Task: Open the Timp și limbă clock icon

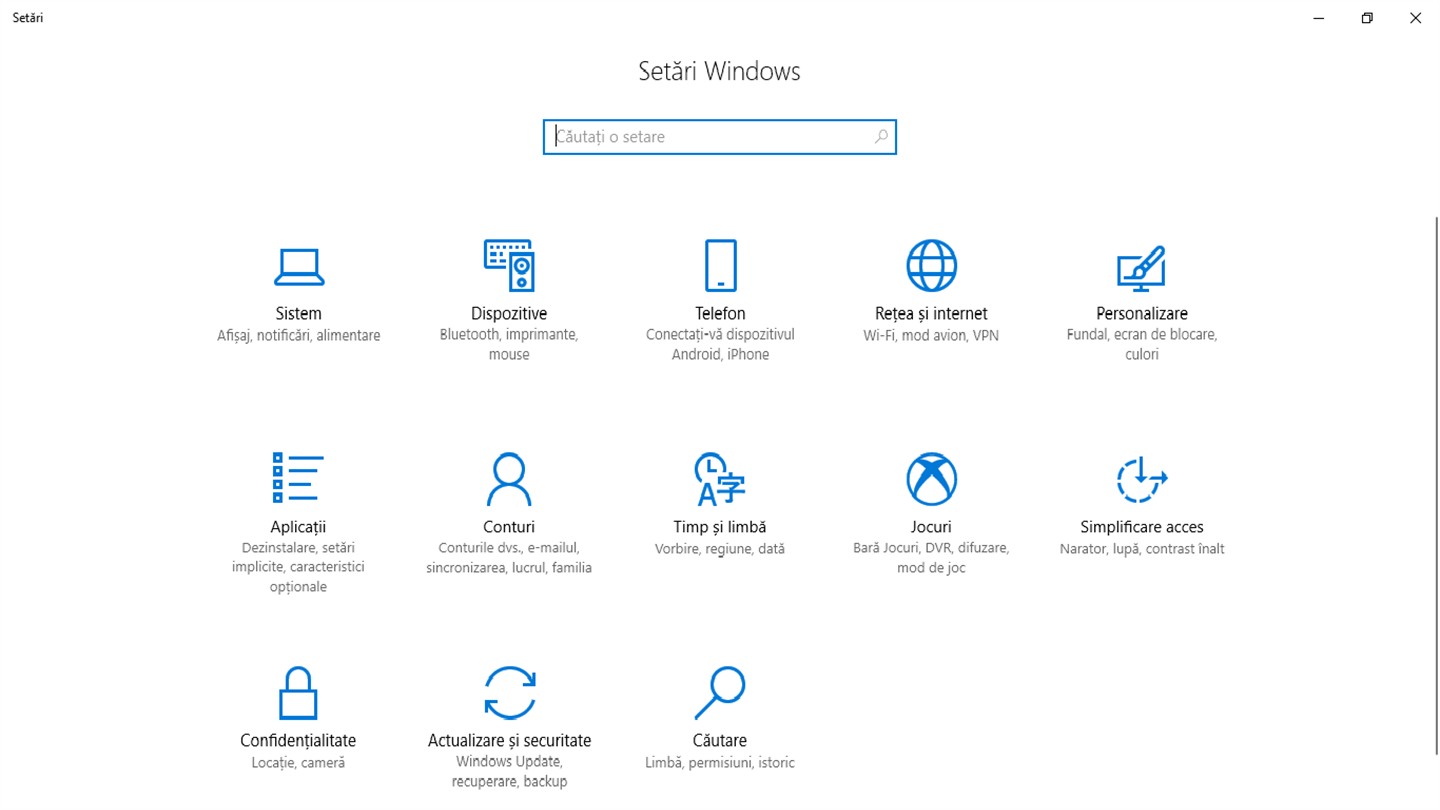Action: click(x=720, y=479)
